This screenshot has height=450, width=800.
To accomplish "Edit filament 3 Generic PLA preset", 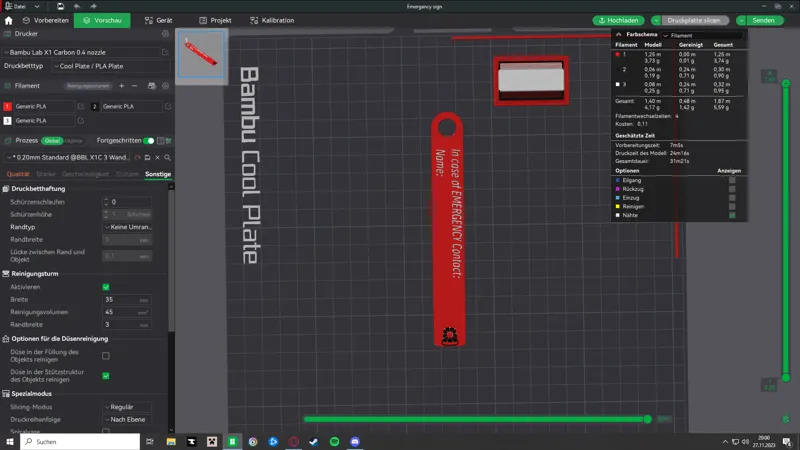I will pyautogui.click(x=81, y=120).
